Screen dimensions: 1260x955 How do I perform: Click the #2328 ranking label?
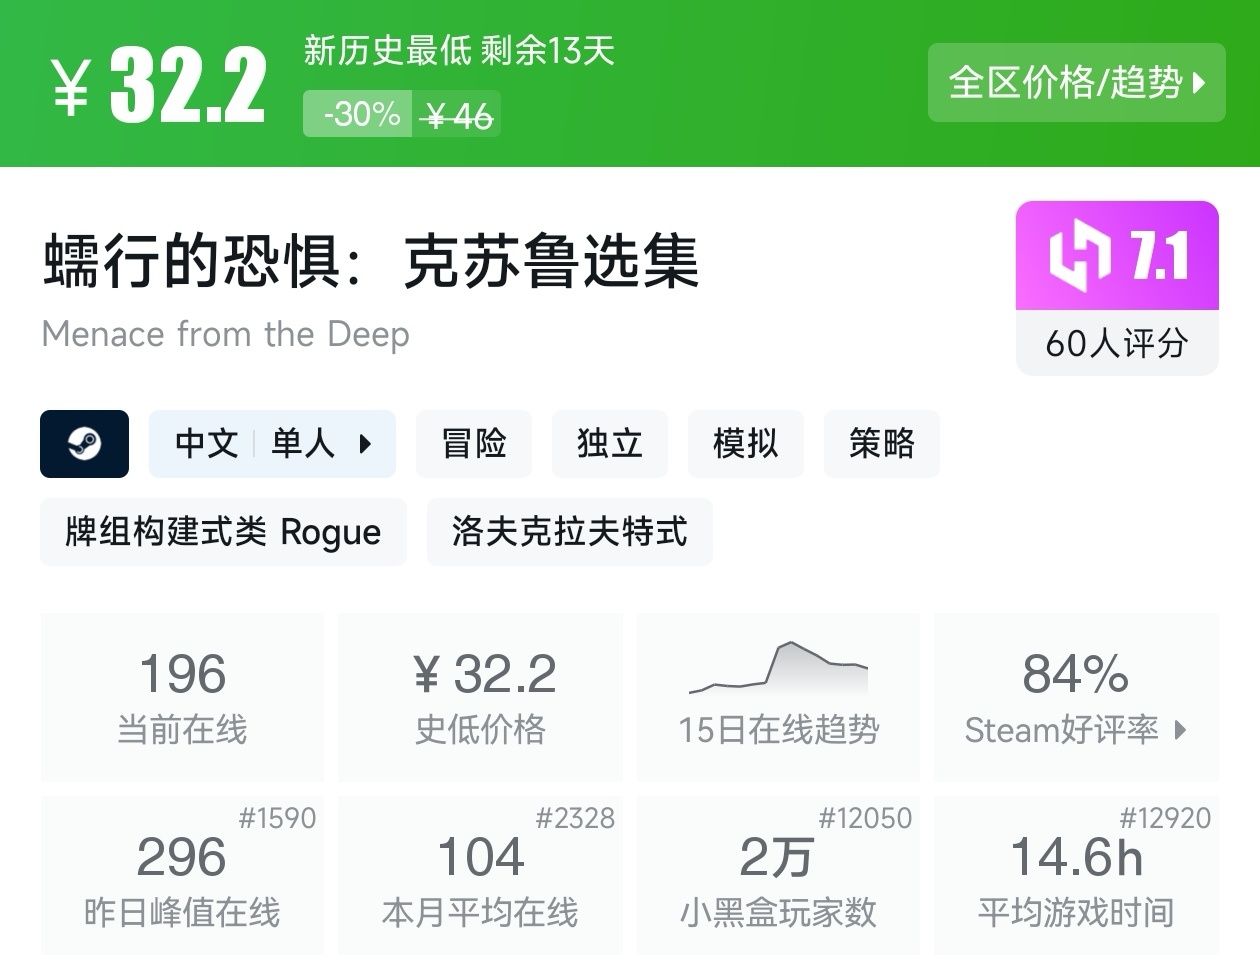[x=575, y=818]
